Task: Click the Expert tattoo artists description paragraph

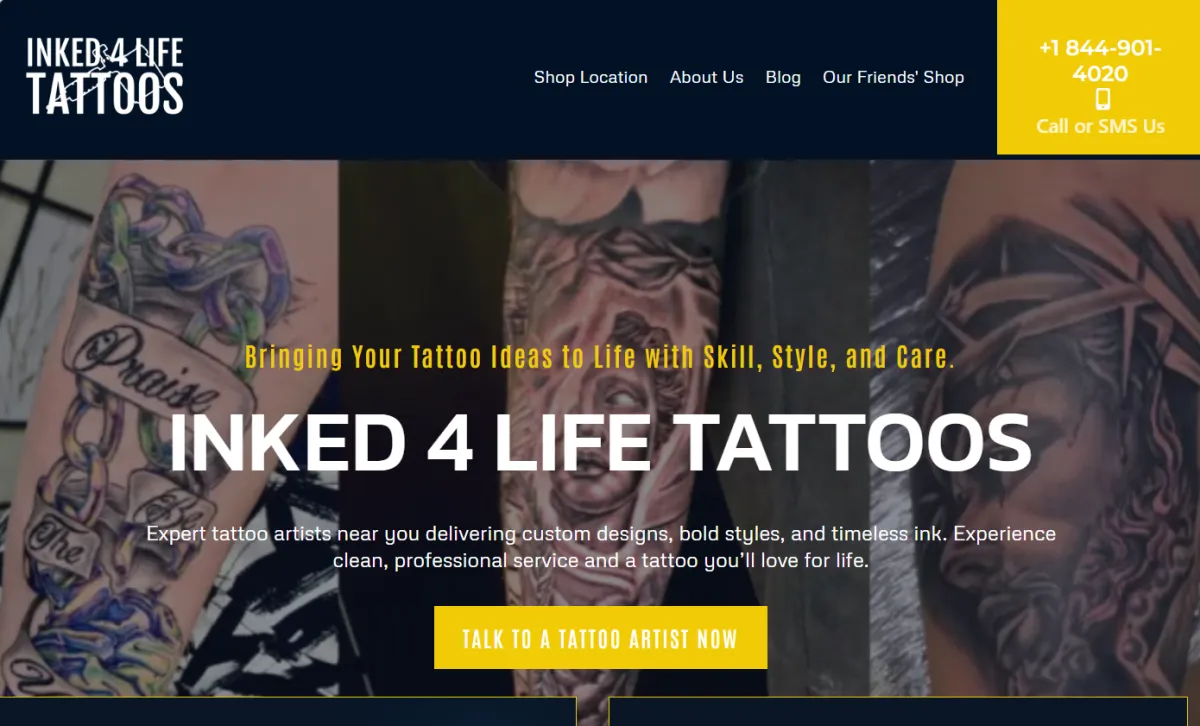Action: coord(600,547)
